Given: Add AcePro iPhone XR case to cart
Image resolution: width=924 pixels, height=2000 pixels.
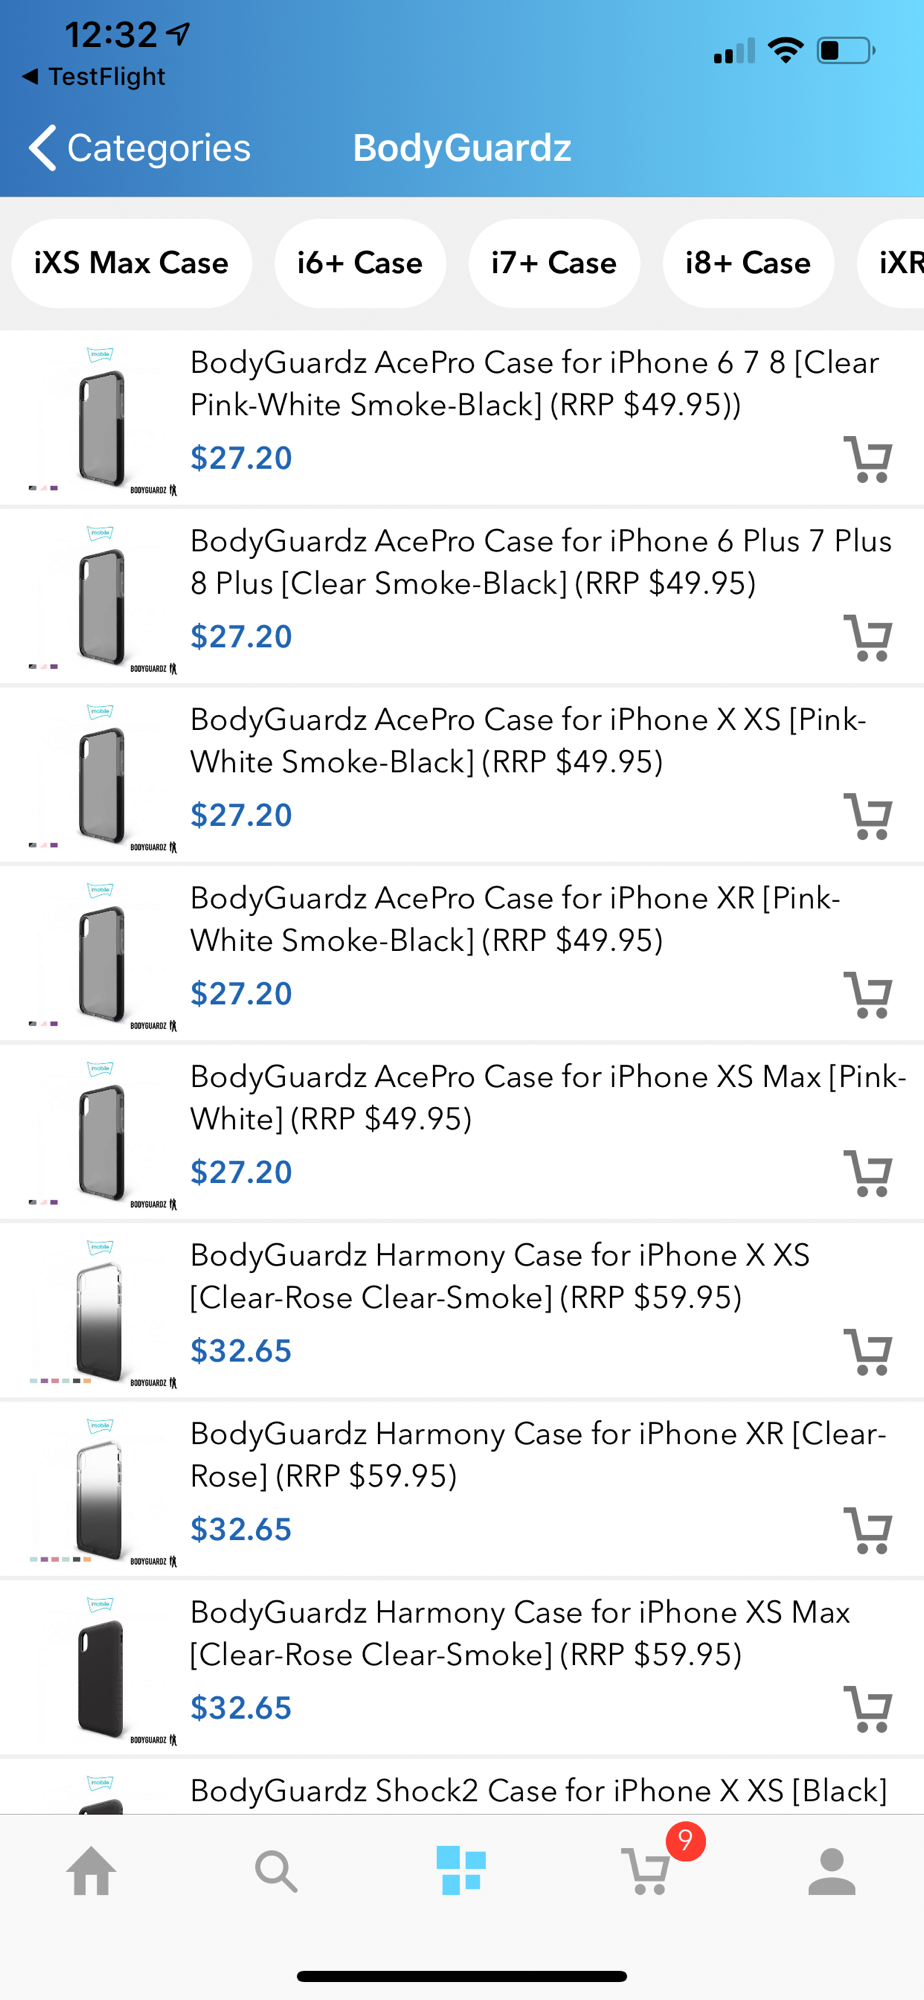Looking at the screenshot, I should point(867,995).
